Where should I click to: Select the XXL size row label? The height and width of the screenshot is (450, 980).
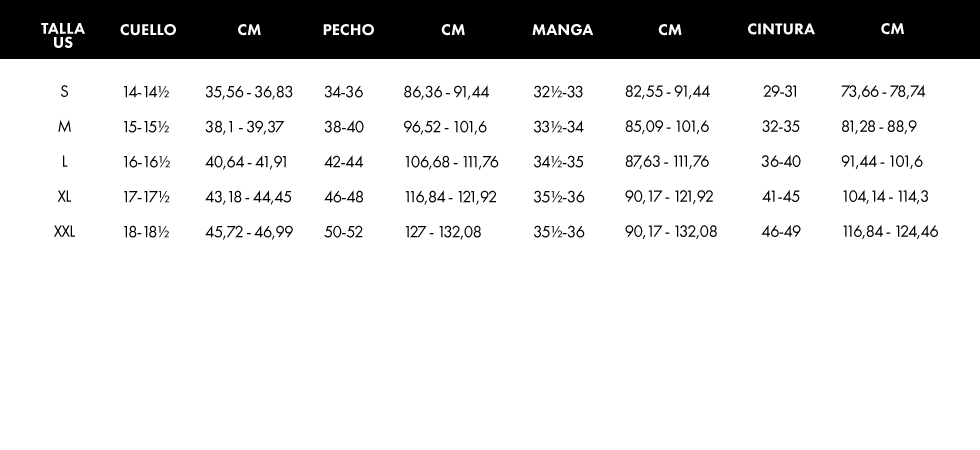(64, 232)
